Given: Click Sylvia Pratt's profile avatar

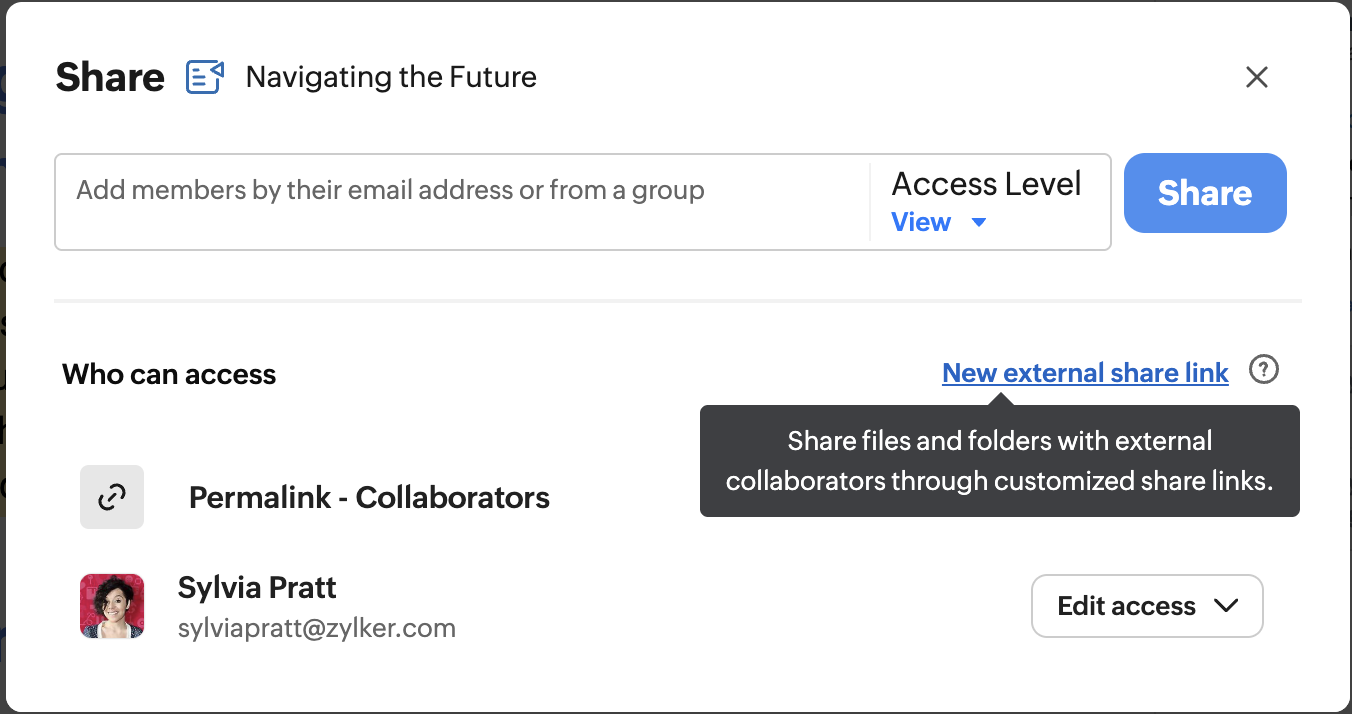Looking at the screenshot, I should (x=112, y=606).
